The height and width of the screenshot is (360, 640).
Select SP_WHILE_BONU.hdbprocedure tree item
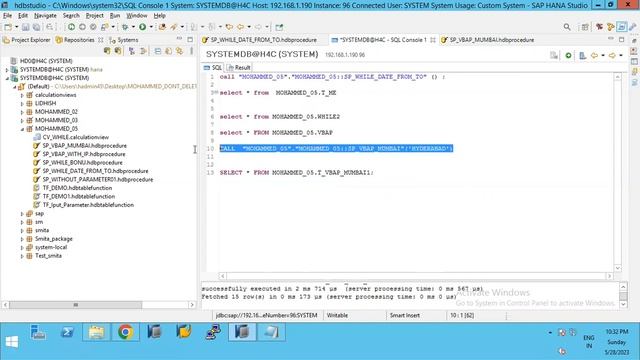[82, 163]
